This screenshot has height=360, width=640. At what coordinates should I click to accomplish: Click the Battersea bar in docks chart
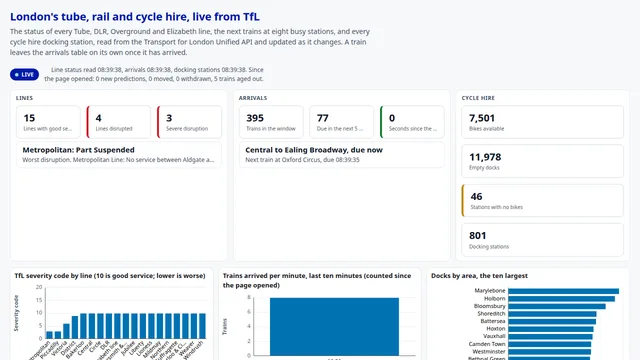[x=552, y=321]
